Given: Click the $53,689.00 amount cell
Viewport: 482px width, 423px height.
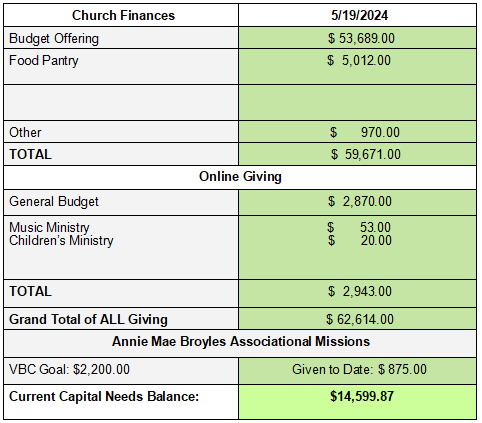Looking at the screenshot, I should tap(357, 38).
